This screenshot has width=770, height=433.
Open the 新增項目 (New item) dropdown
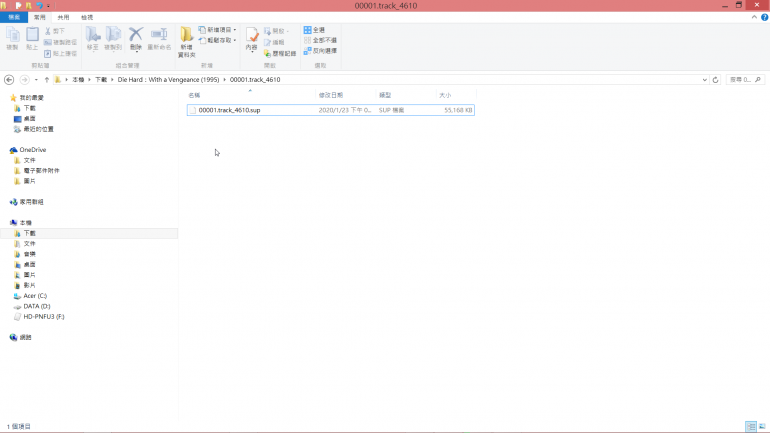(x=218, y=30)
